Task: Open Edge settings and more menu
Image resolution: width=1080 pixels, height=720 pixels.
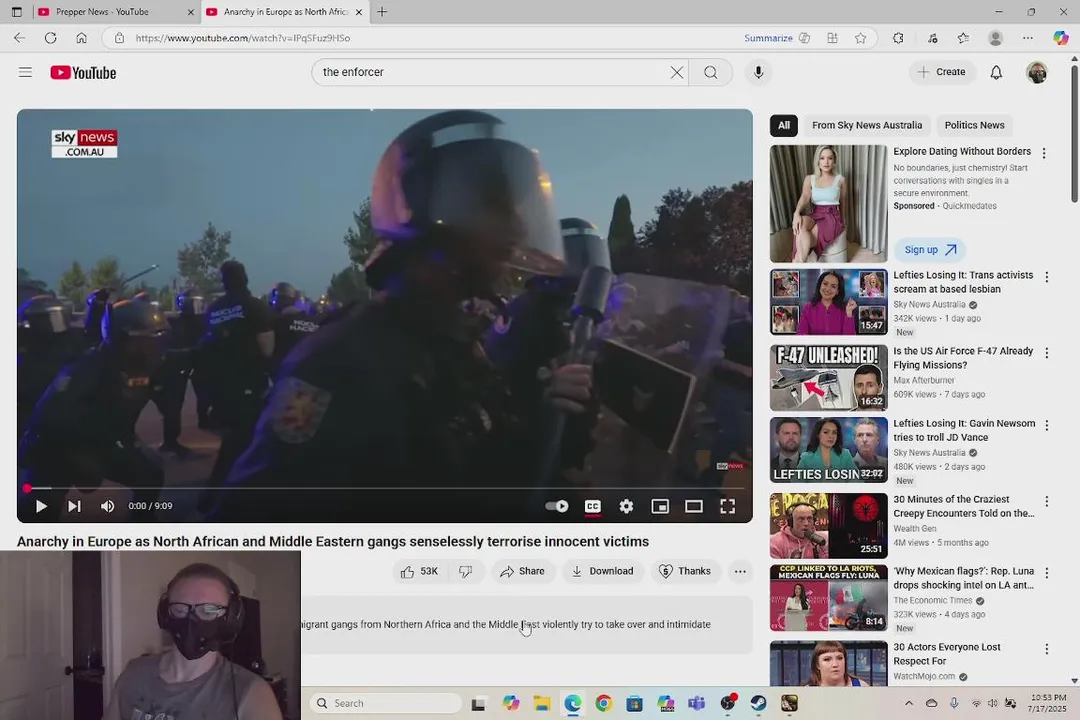Action: click(x=1028, y=38)
